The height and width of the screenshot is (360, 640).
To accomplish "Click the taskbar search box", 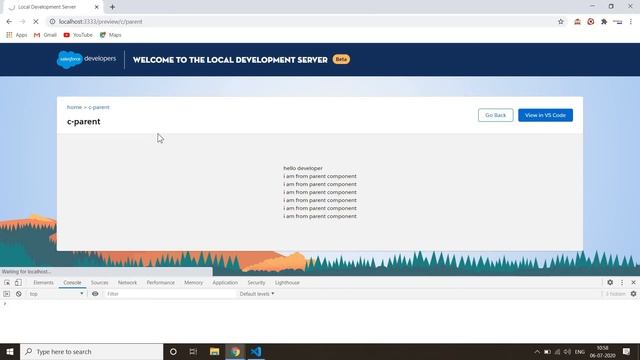I will click(91, 351).
